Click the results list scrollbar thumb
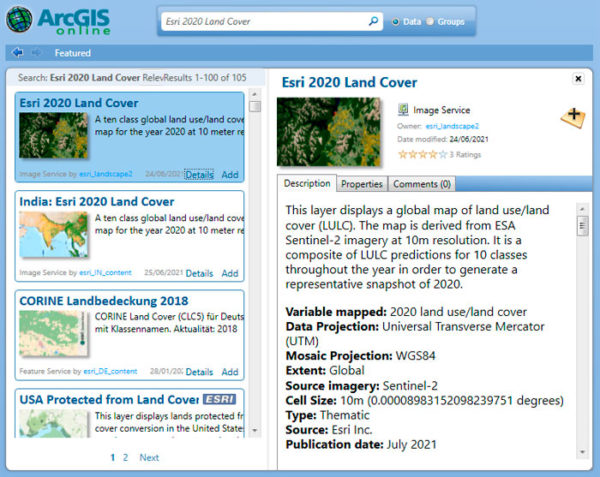 254,106
